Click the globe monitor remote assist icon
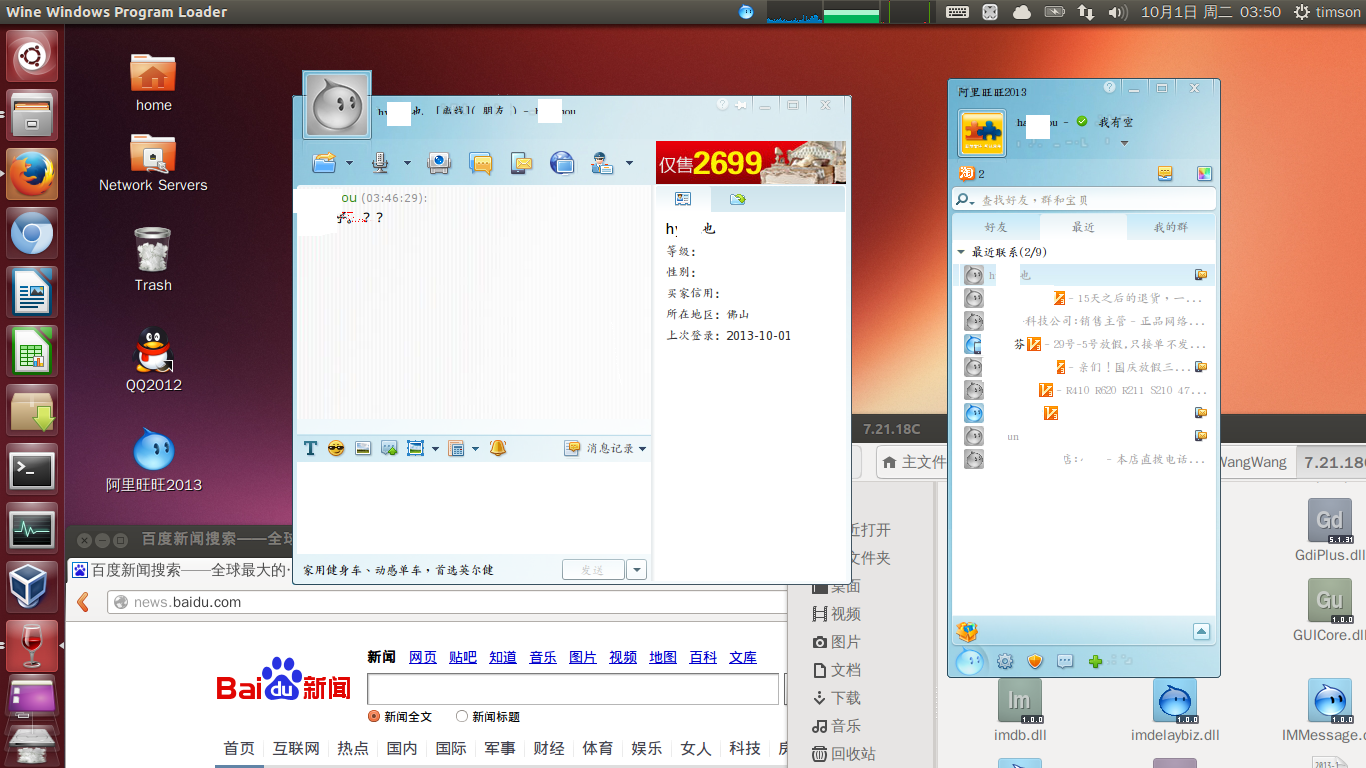 coord(562,163)
